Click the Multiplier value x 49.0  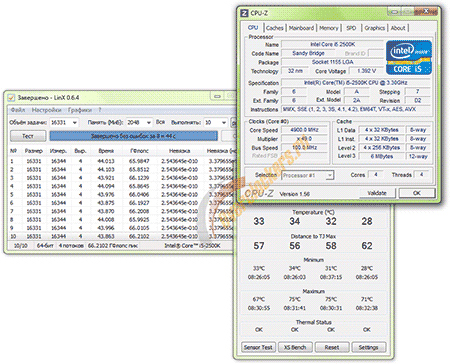tap(304, 139)
